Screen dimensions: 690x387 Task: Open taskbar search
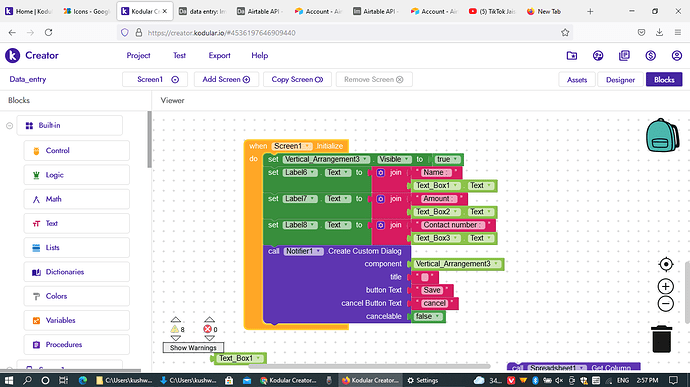pyautogui.click(x=27, y=380)
